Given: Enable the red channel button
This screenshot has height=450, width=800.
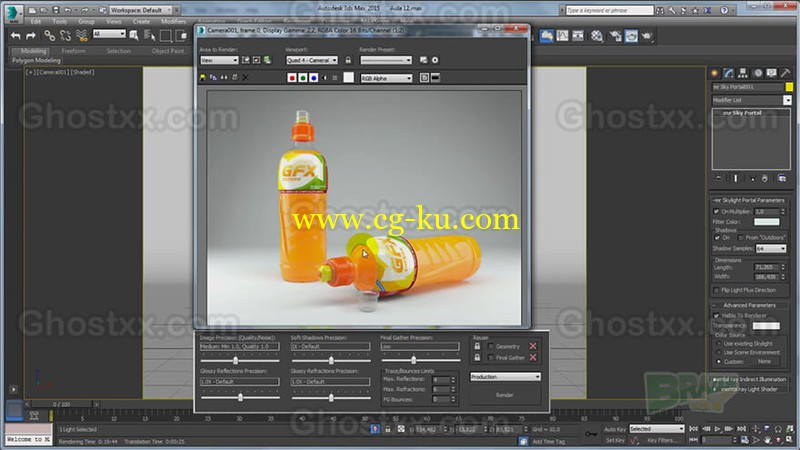Looking at the screenshot, I should pos(292,78).
